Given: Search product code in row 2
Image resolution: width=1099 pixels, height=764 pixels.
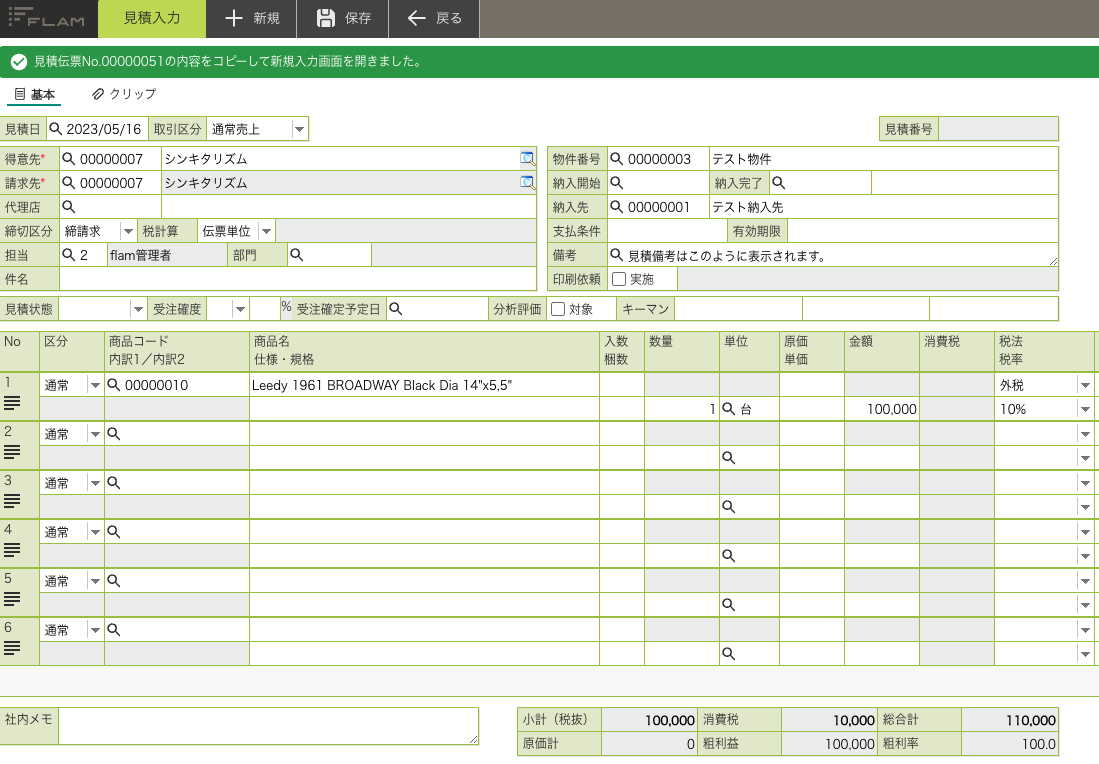Looking at the screenshot, I should [x=114, y=434].
